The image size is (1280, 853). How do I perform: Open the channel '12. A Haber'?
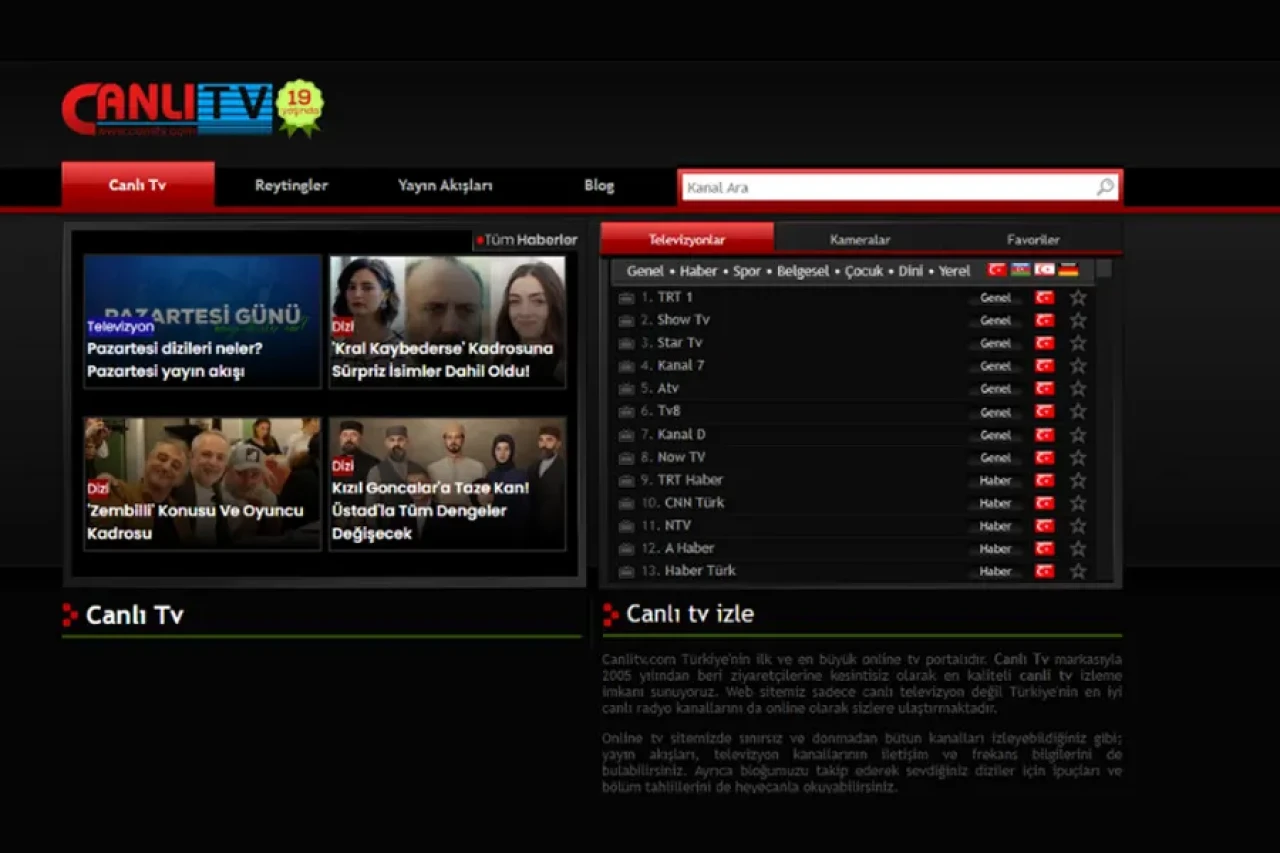tap(678, 548)
